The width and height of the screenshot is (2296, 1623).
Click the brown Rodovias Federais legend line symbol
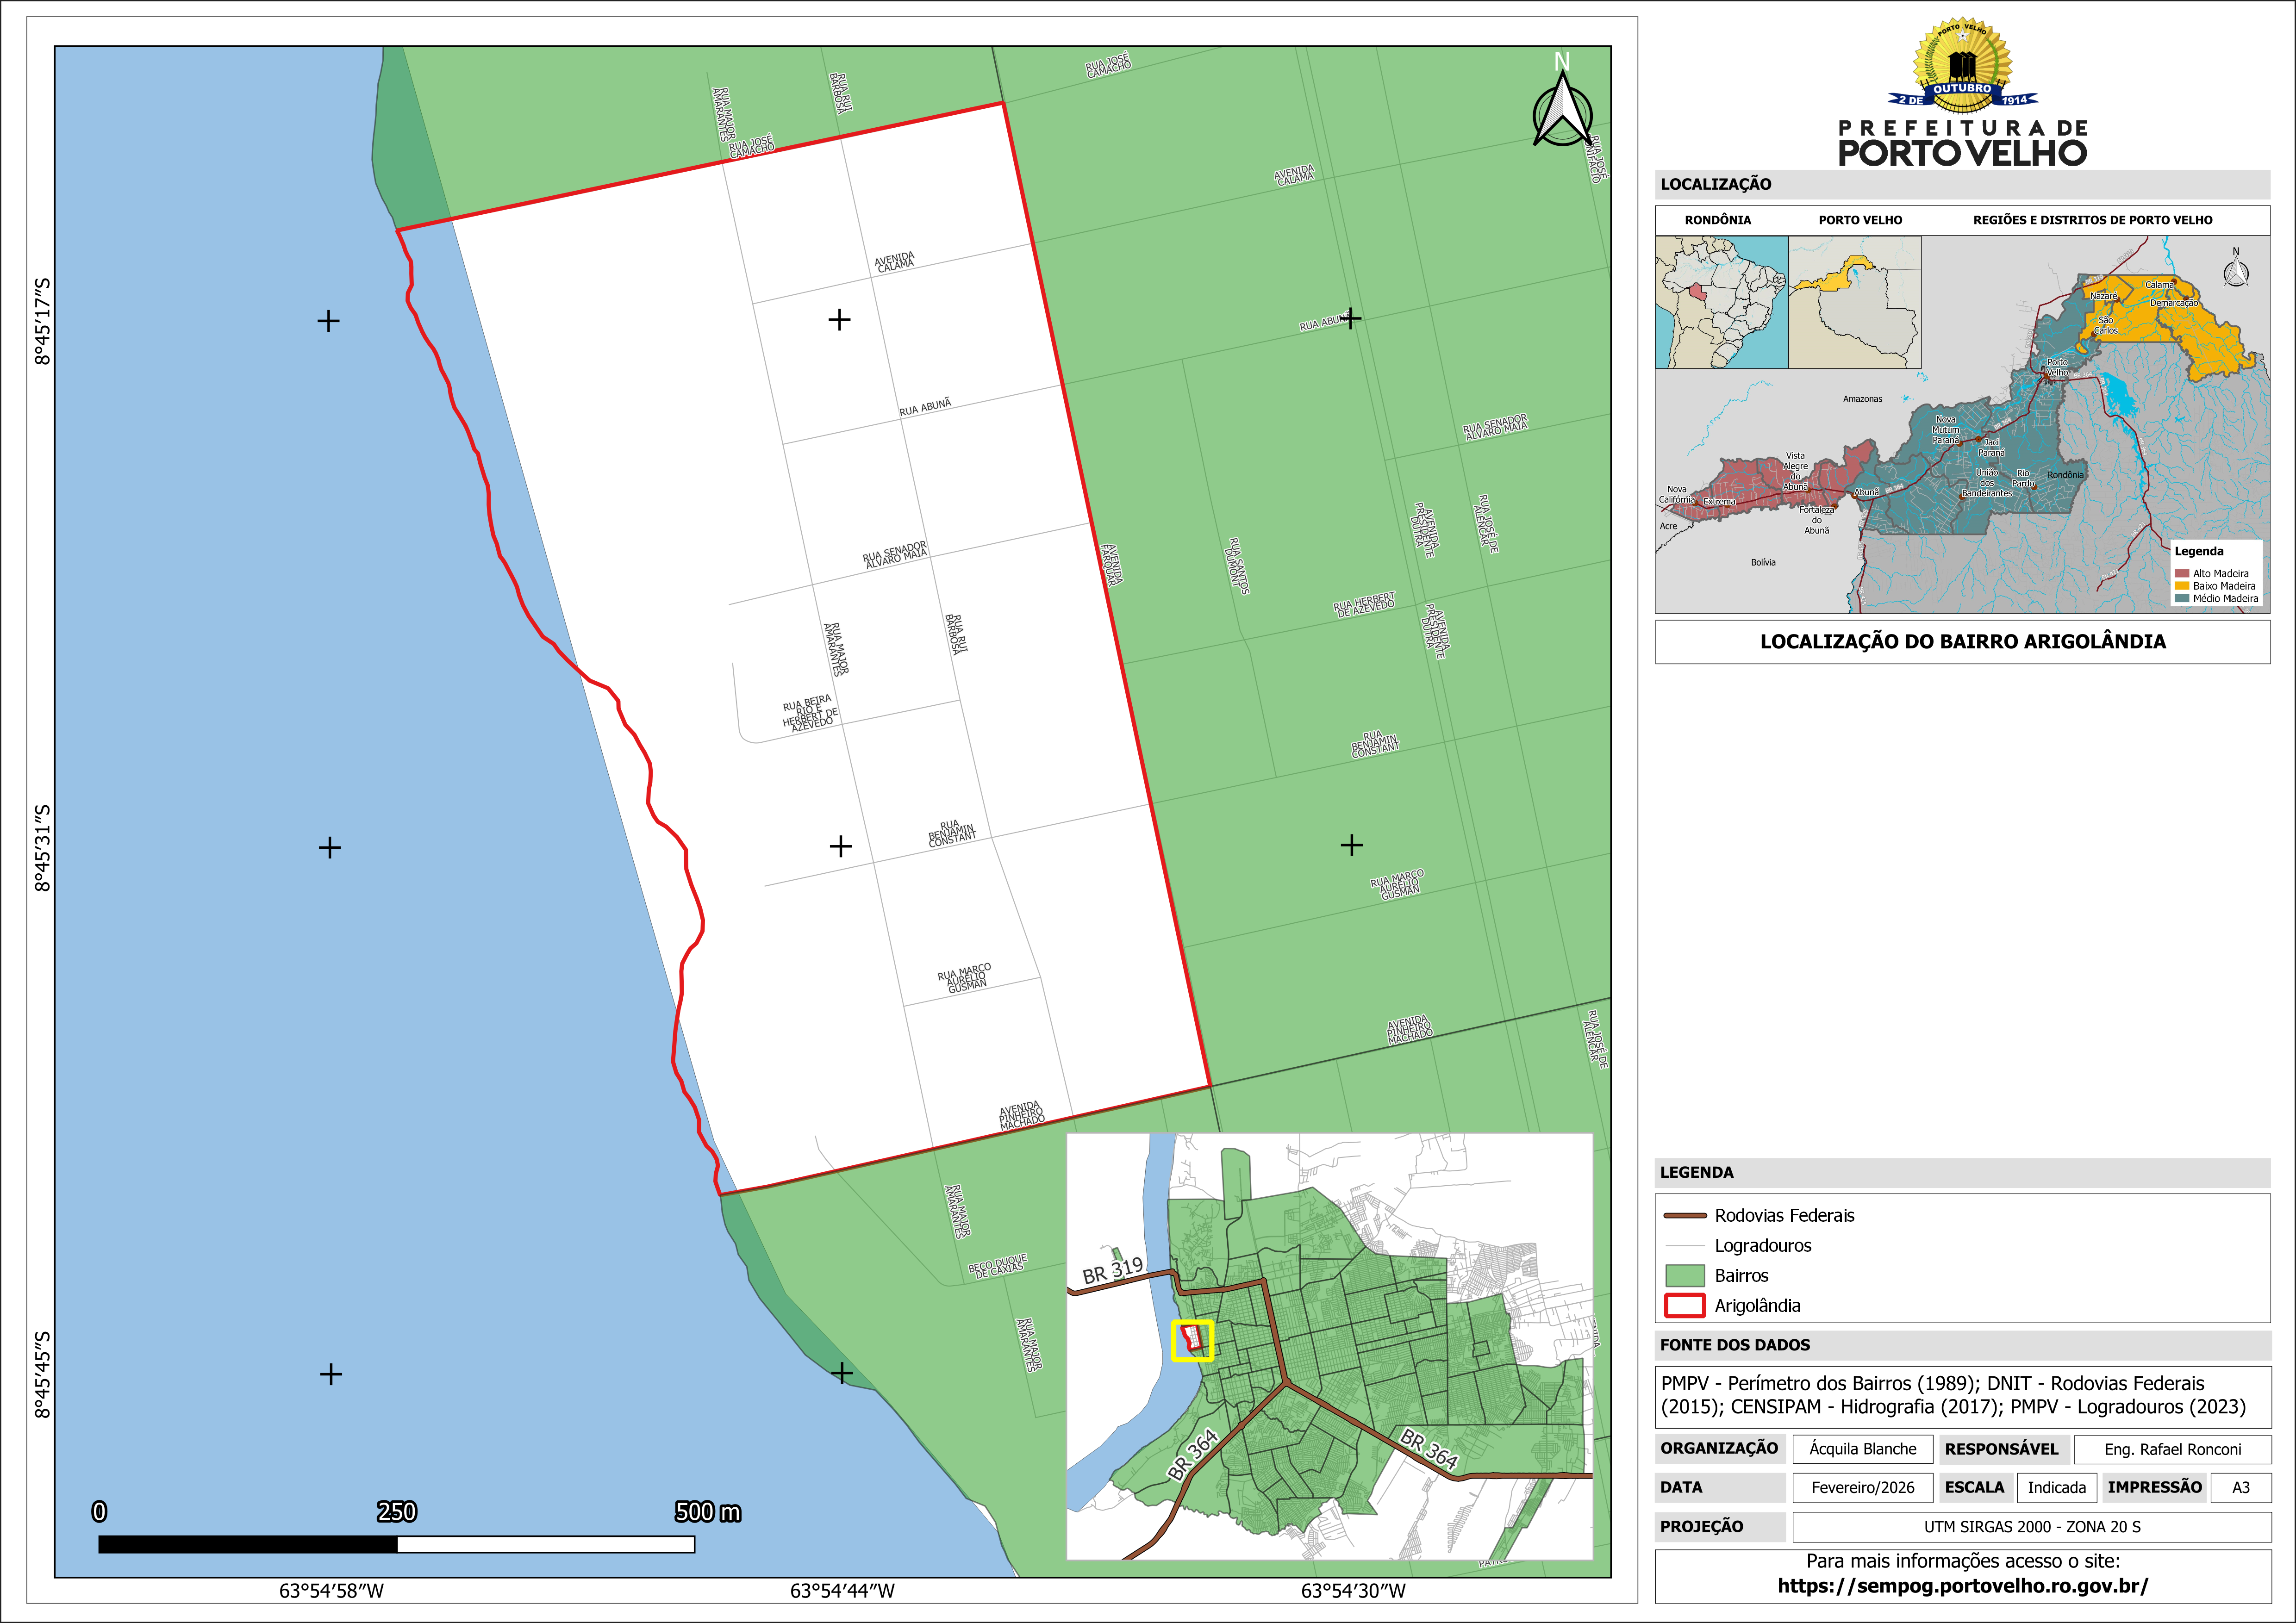[1685, 1216]
